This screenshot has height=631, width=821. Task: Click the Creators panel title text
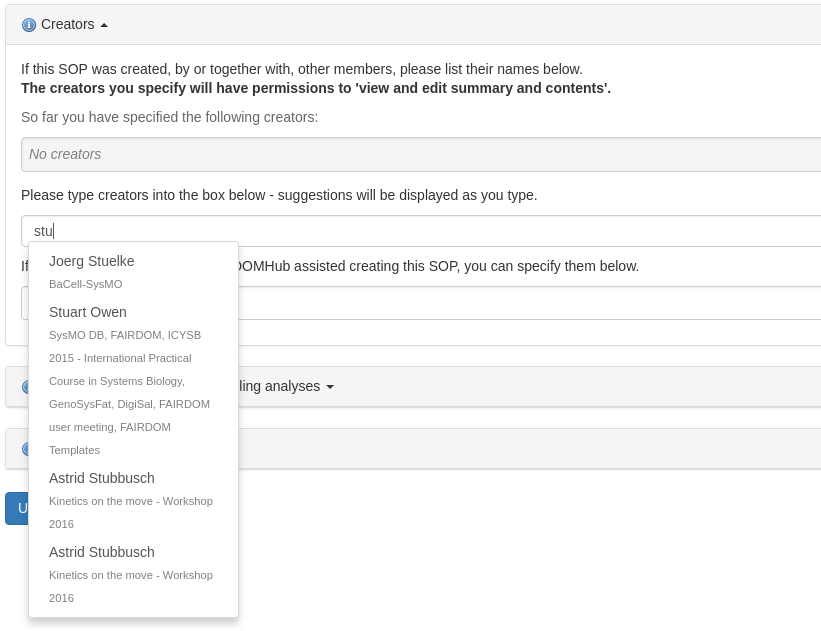pos(67,24)
